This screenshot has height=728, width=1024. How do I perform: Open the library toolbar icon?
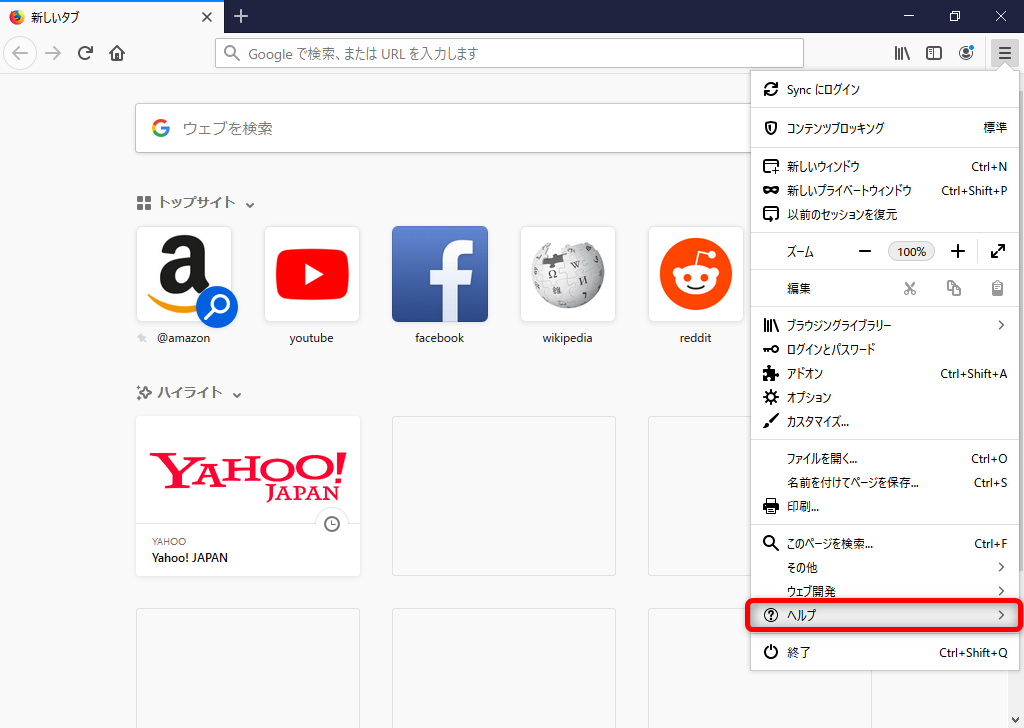(901, 53)
